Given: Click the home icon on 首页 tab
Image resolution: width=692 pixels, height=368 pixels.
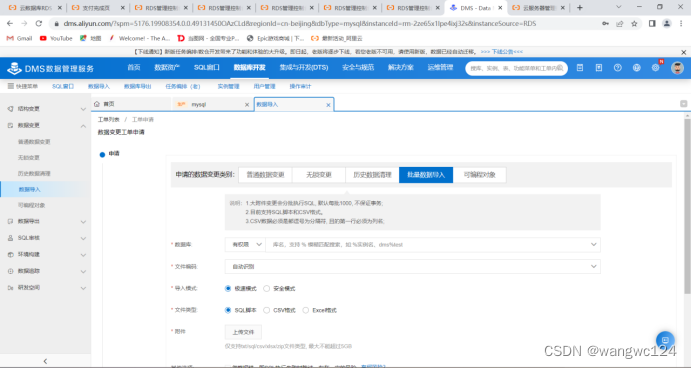Looking at the screenshot, I should [97, 104].
